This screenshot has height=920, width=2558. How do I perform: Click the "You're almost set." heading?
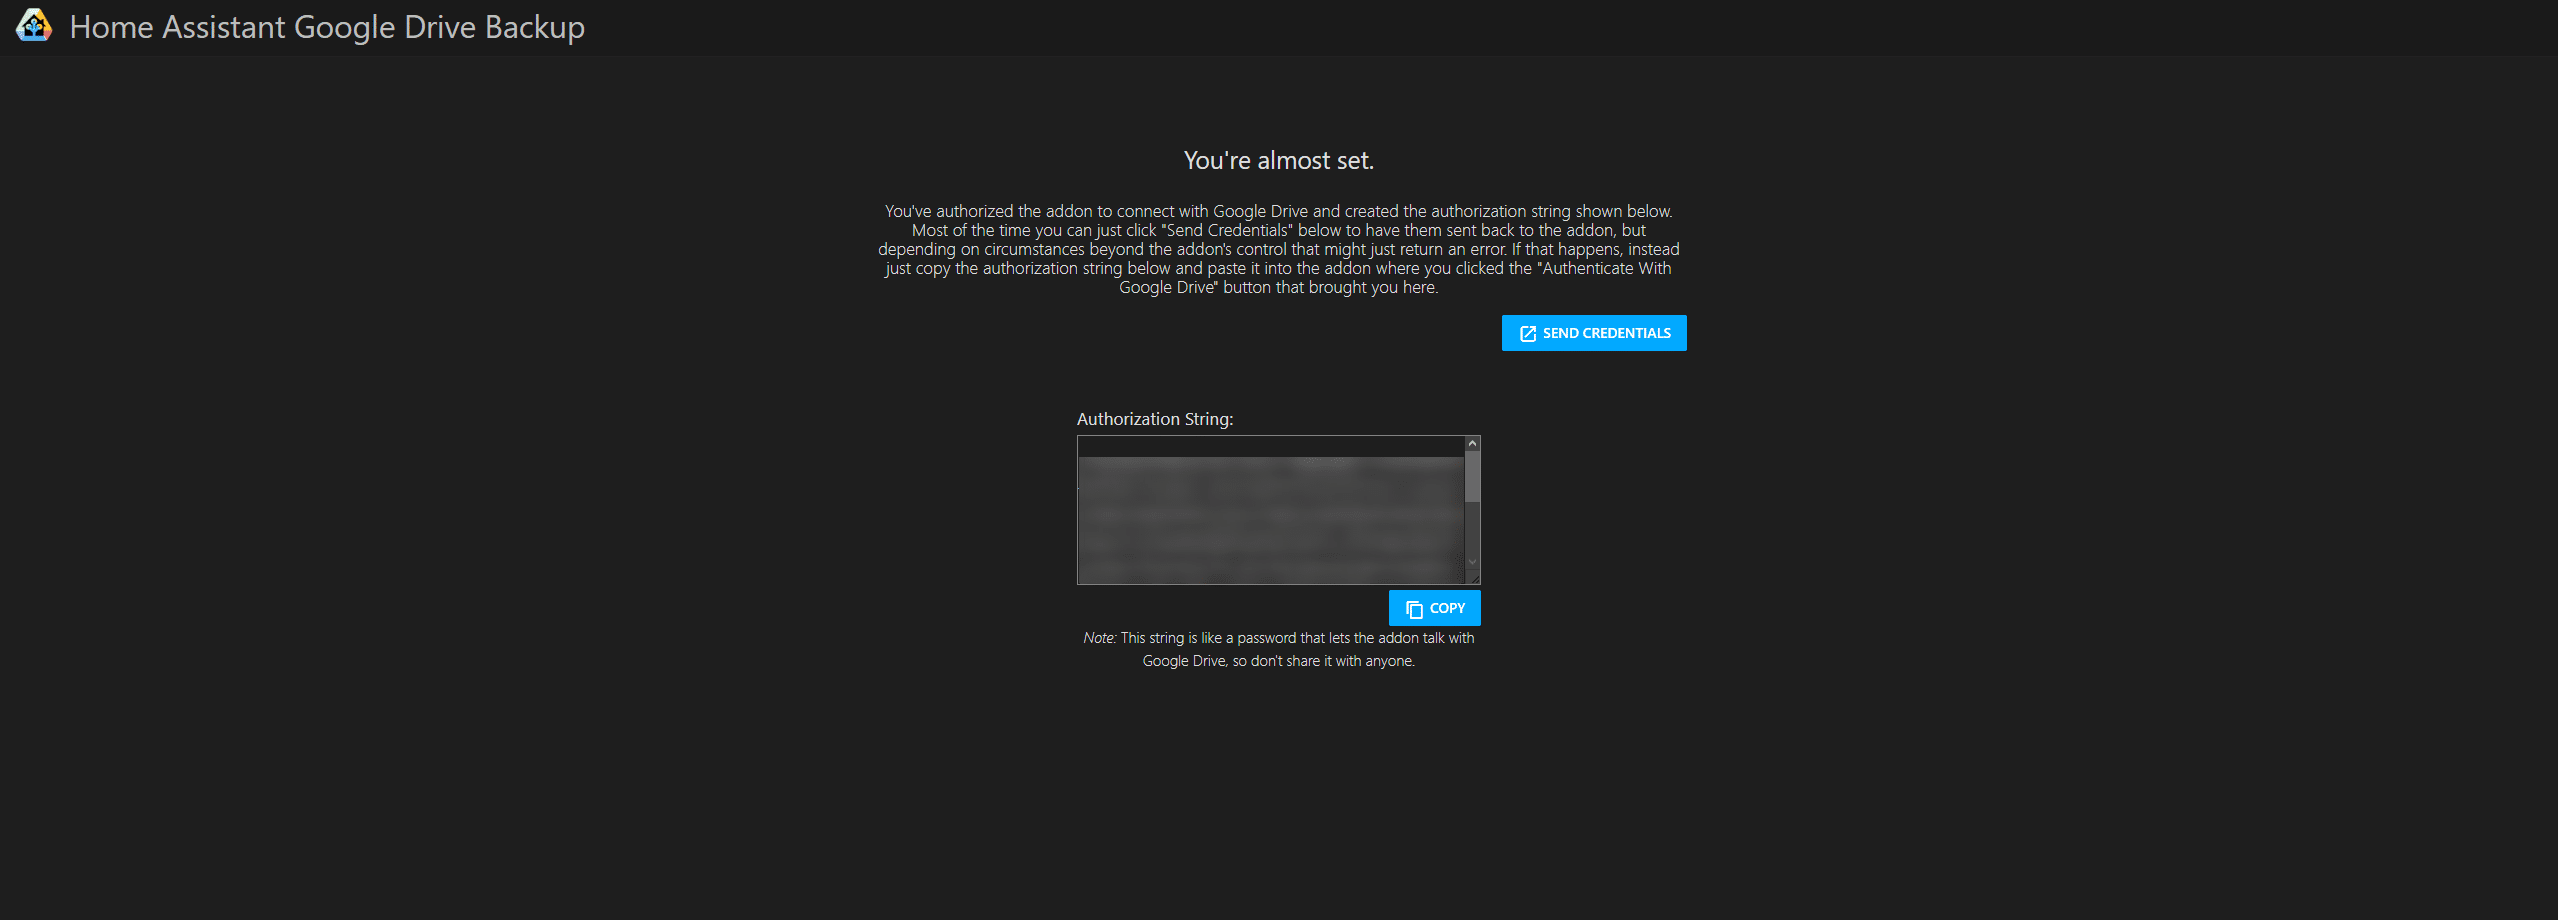click(x=1278, y=161)
